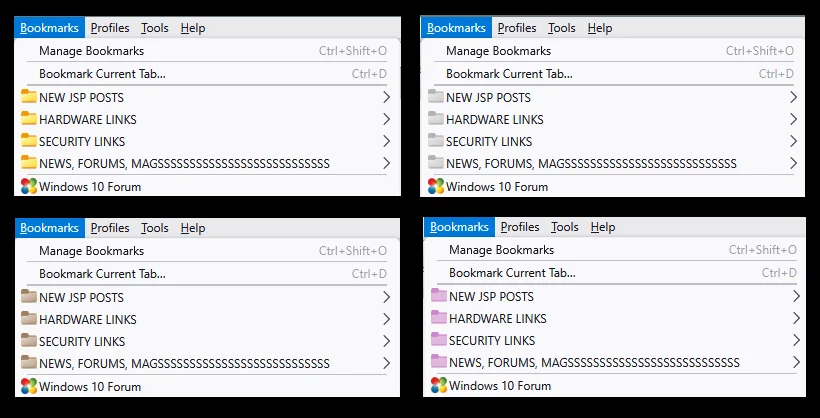This screenshot has width=820, height=418.
Task: Open Help menu above the brown folders
Action: (193, 228)
